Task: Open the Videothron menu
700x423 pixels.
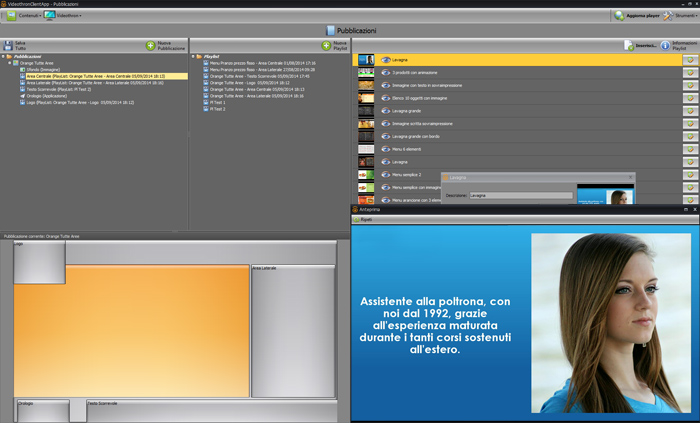Action: point(66,16)
